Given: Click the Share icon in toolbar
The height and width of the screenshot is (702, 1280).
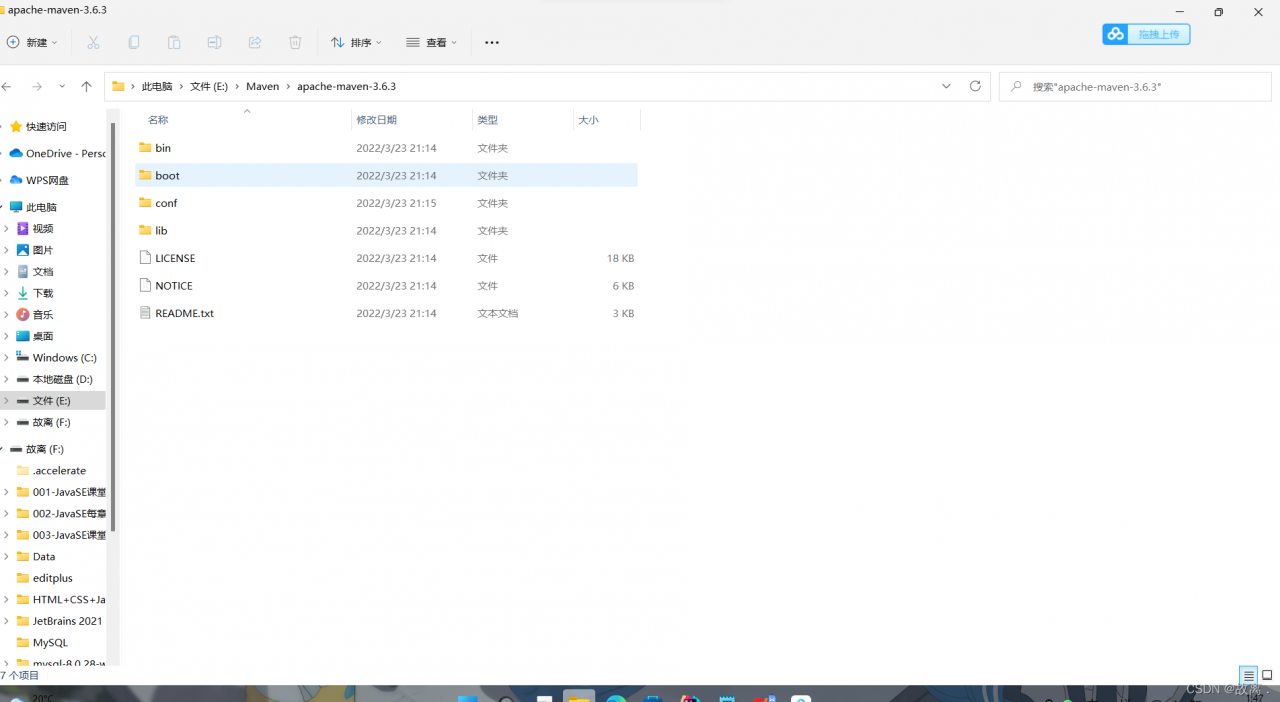Looking at the screenshot, I should (254, 42).
